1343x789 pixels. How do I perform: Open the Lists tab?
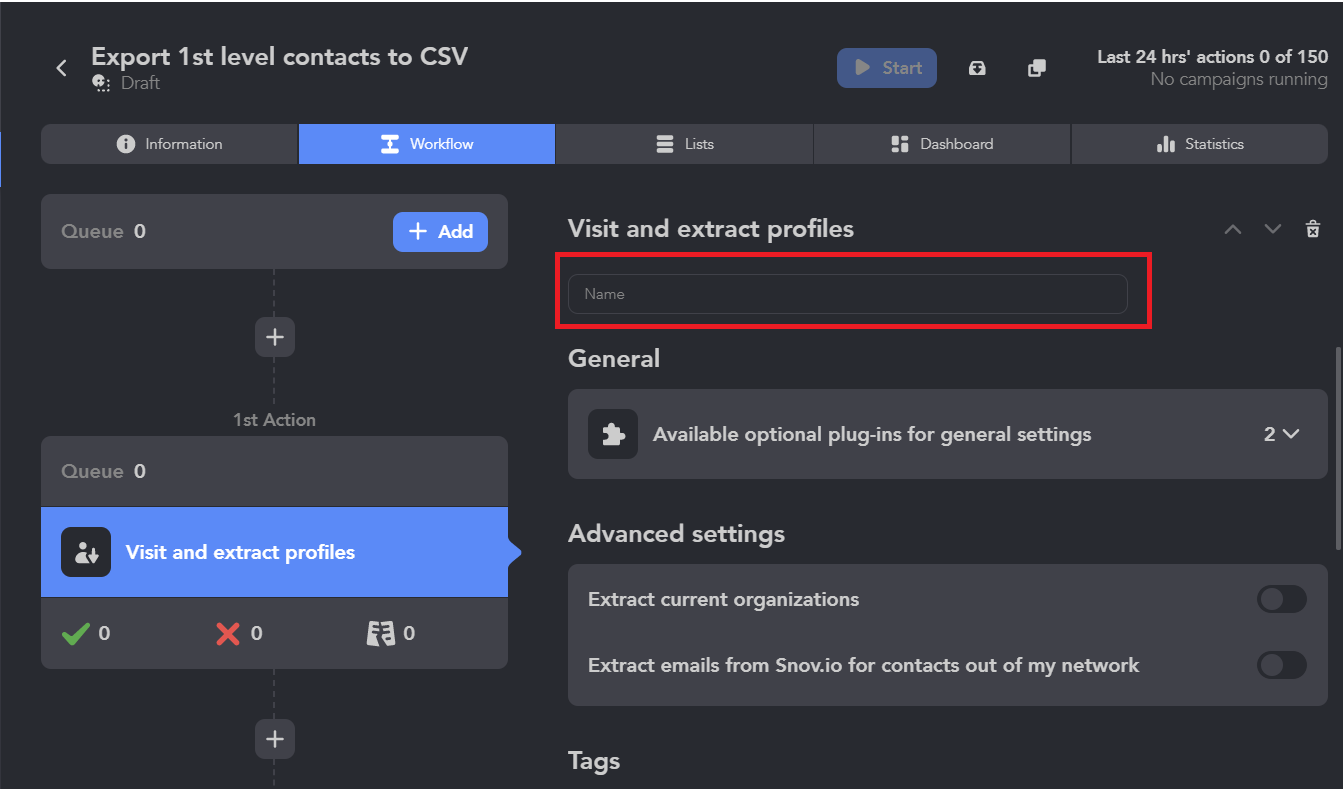click(x=685, y=144)
